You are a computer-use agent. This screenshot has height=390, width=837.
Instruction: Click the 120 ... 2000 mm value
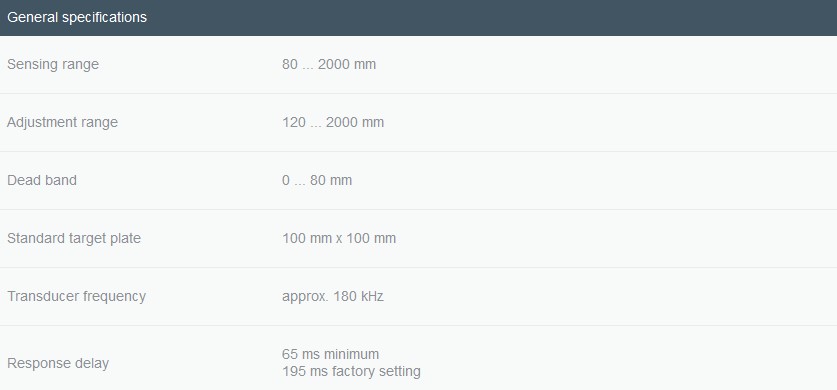click(333, 123)
